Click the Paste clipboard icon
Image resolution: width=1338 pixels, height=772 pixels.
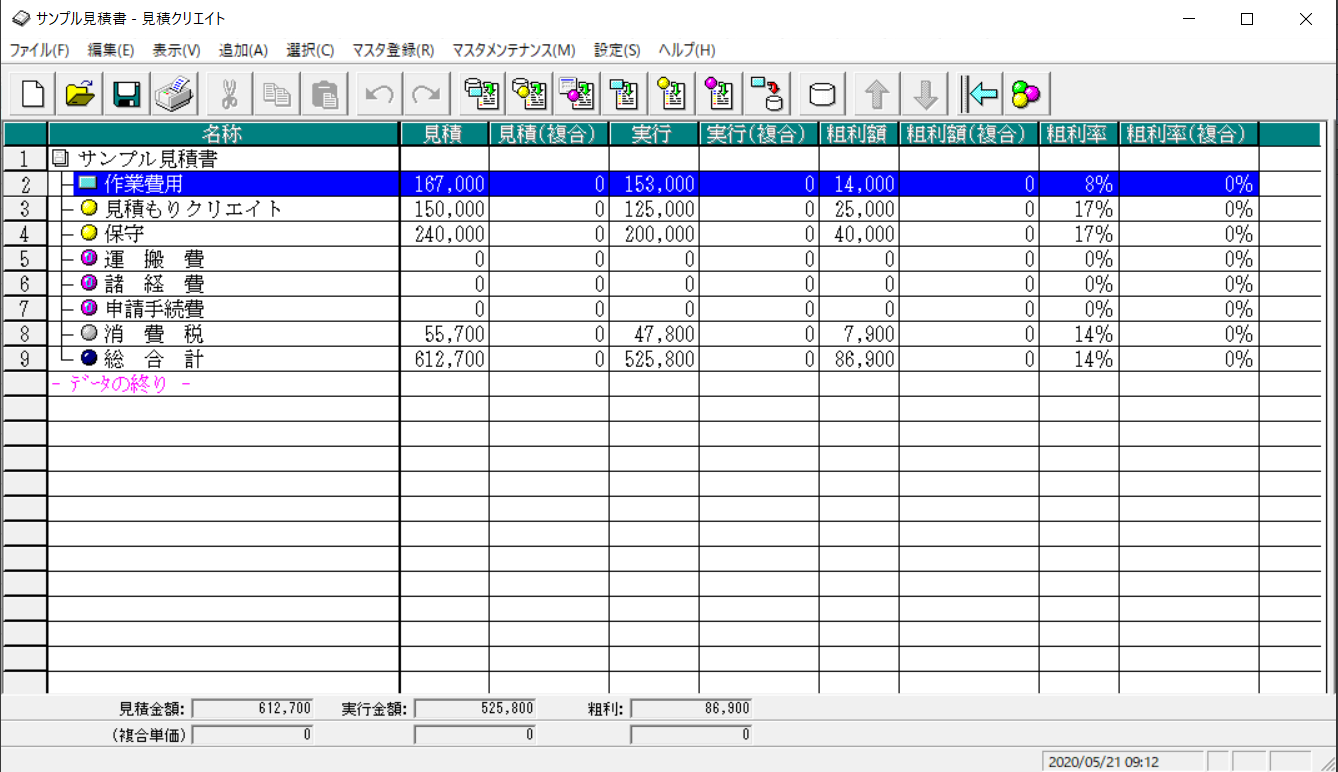tap(324, 95)
